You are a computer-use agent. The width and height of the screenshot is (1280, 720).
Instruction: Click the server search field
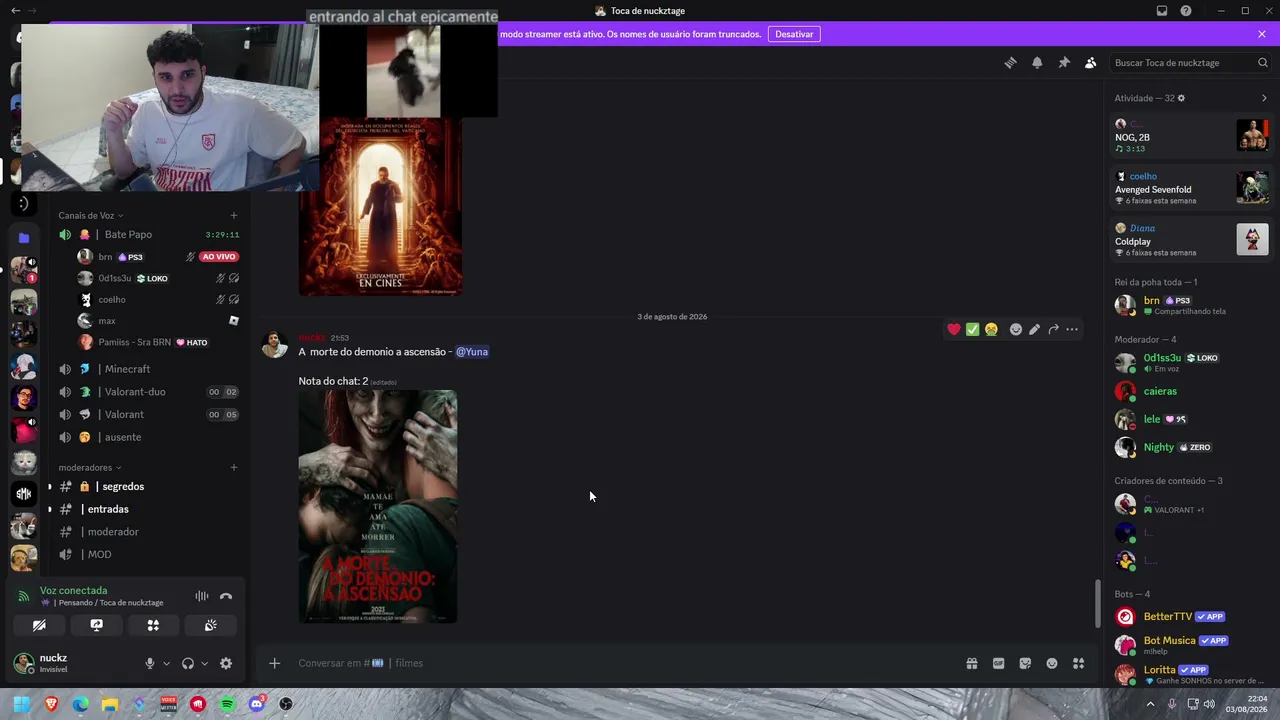tap(1191, 63)
